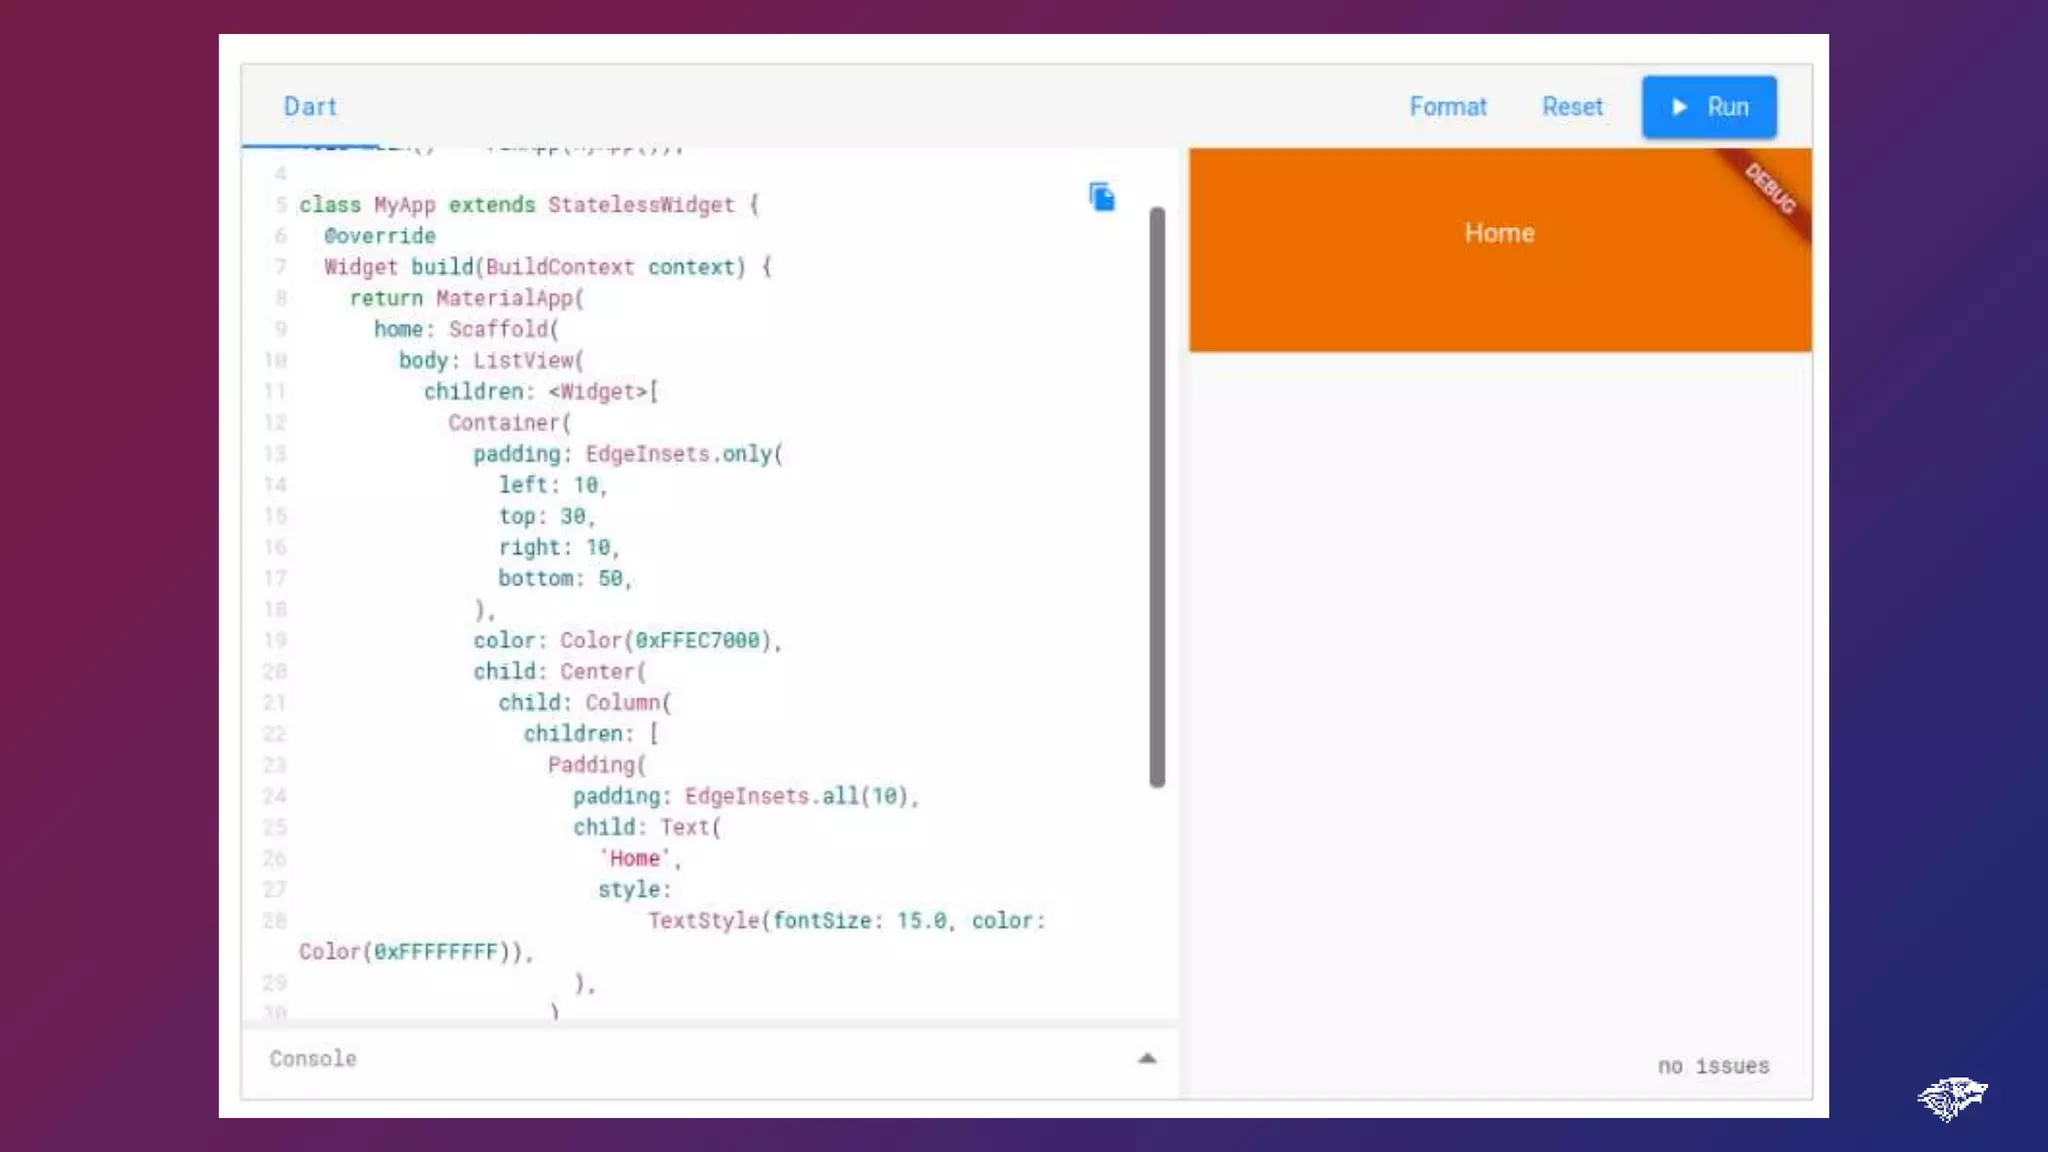Click the copy code clipboard icon
The image size is (2048, 1152).
click(1102, 197)
